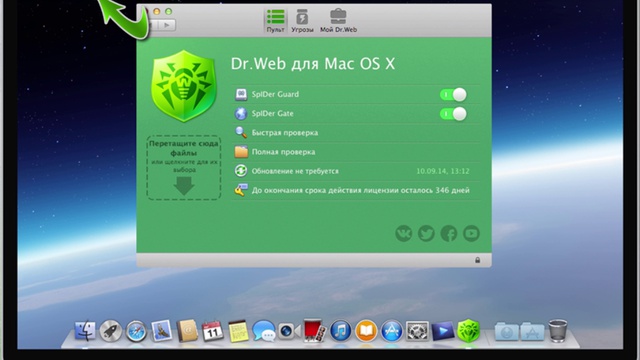Viewport: 640px width, 360px height.
Task: Switch to the Угрозы tab
Action: tap(302, 21)
